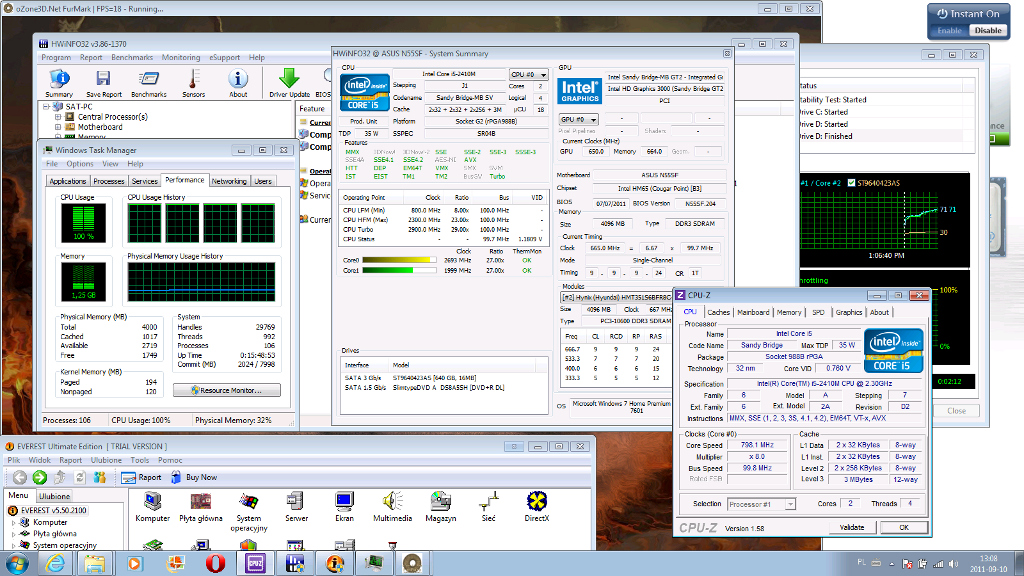Open Opera browser from the taskbar
This screenshot has width=1024, height=576.
[216, 563]
